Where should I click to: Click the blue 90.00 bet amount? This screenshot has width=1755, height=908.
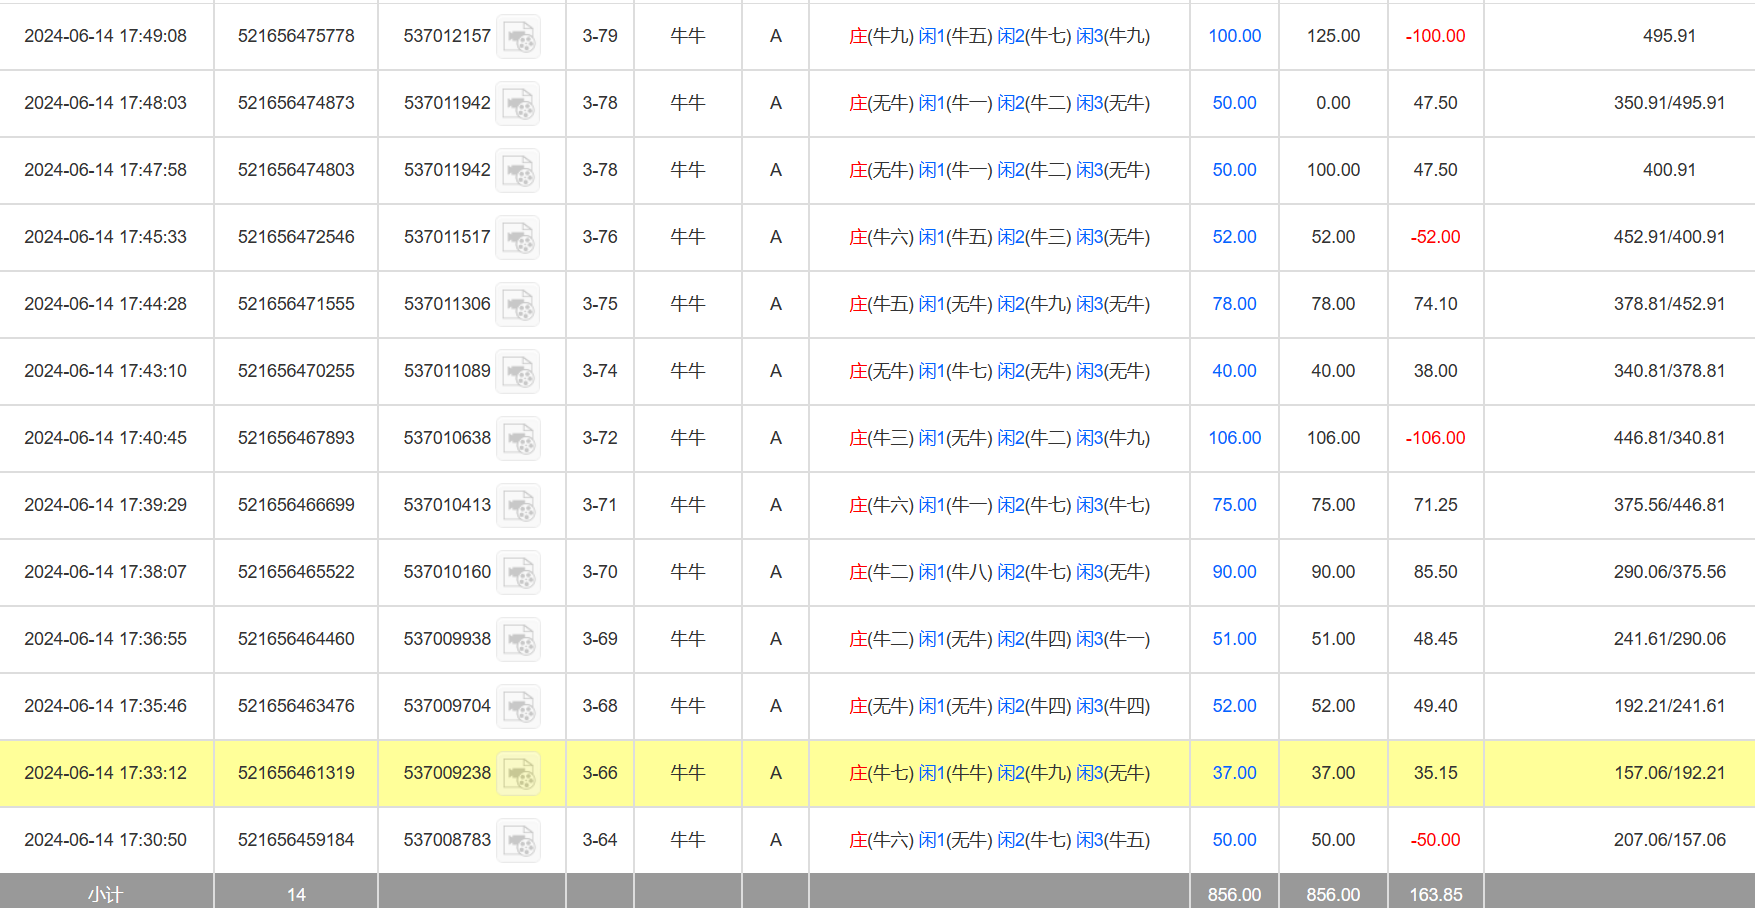pos(1234,572)
